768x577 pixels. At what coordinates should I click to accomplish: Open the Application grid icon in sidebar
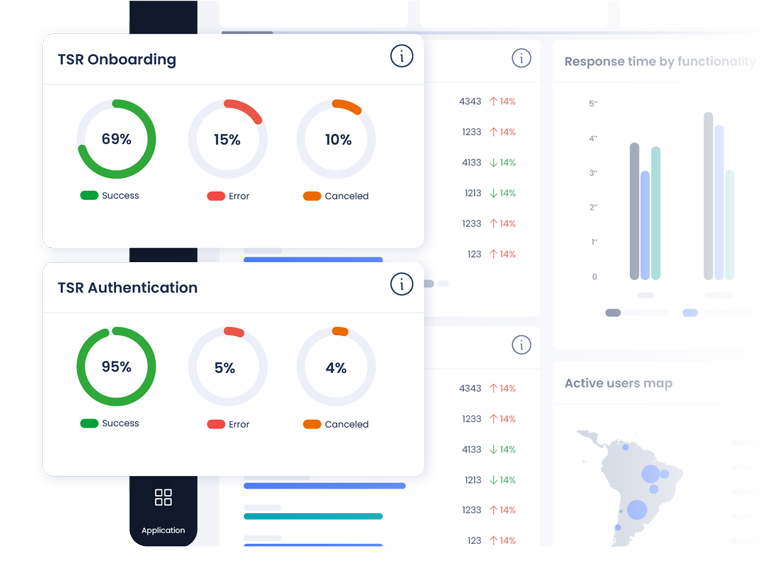[163, 498]
